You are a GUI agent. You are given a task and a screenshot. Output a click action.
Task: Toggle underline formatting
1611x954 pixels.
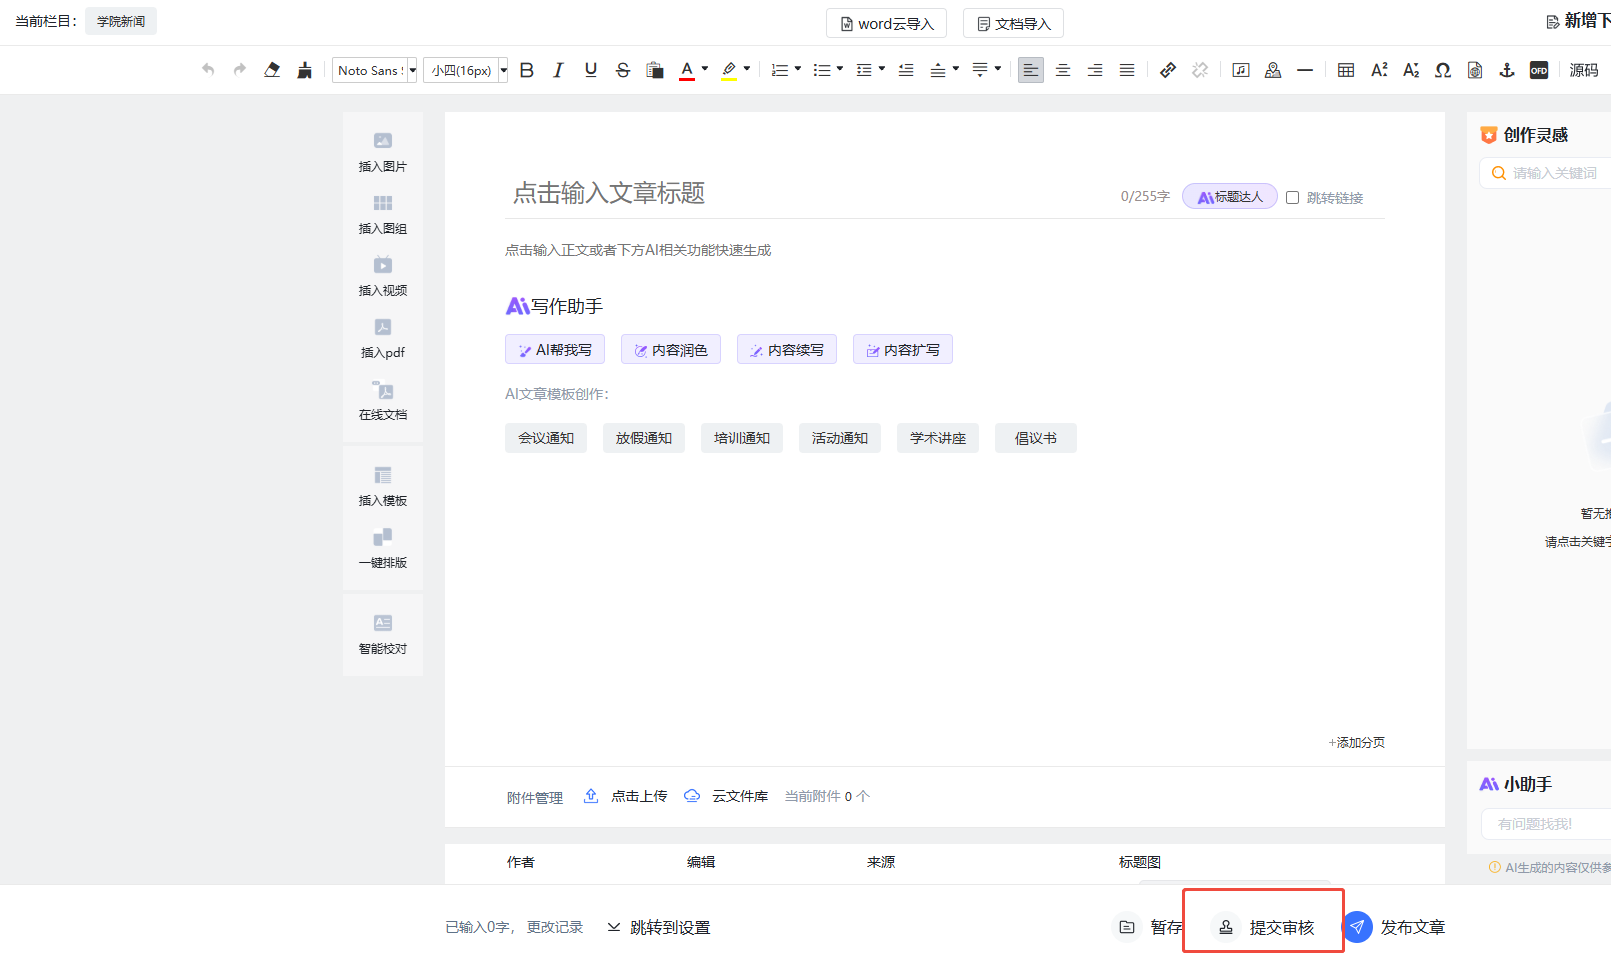[591, 70]
